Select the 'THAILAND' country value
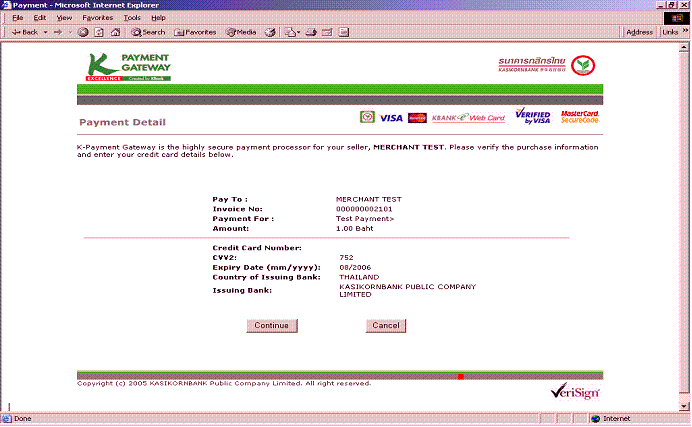Viewport: 692px width, 427px height. pos(359,277)
